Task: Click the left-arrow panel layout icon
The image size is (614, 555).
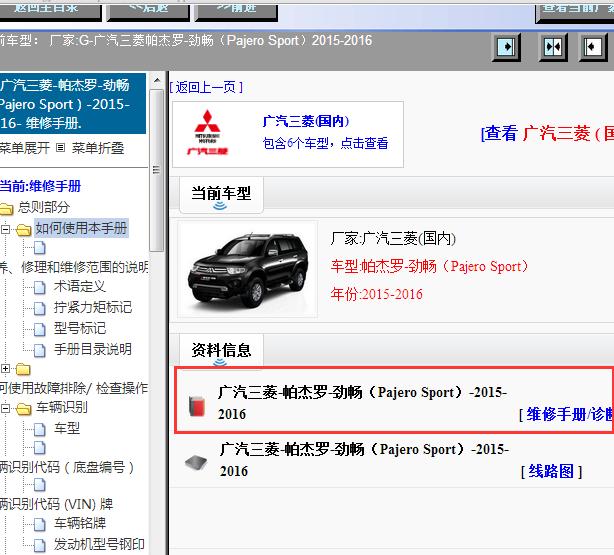Action: click(x=593, y=47)
